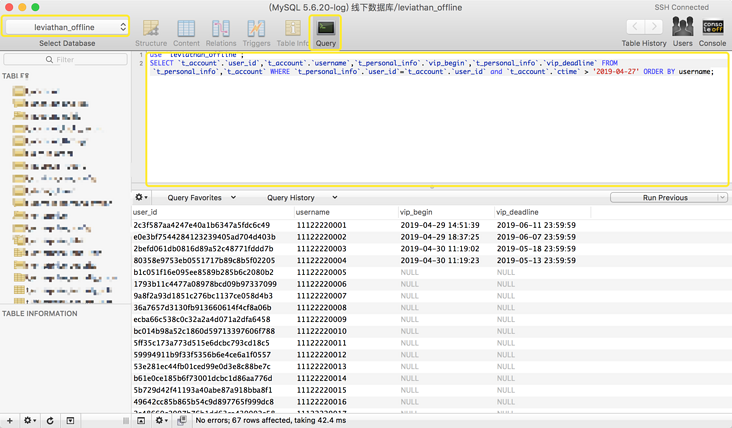732x428 pixels.
Task: Click the table Filter search field
Action: point(67,60)
